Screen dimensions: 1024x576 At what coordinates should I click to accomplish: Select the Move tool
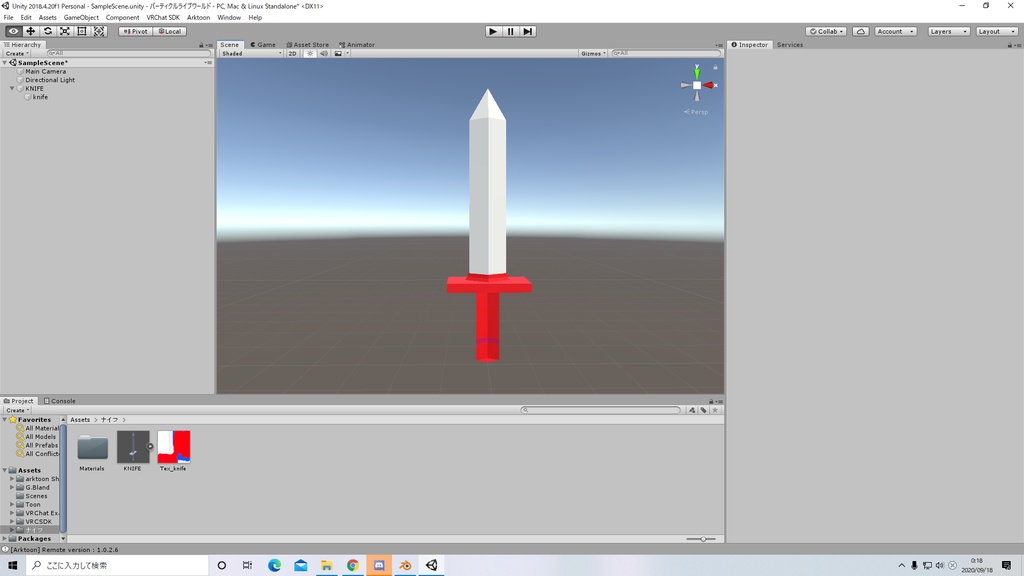coord(30,31)
